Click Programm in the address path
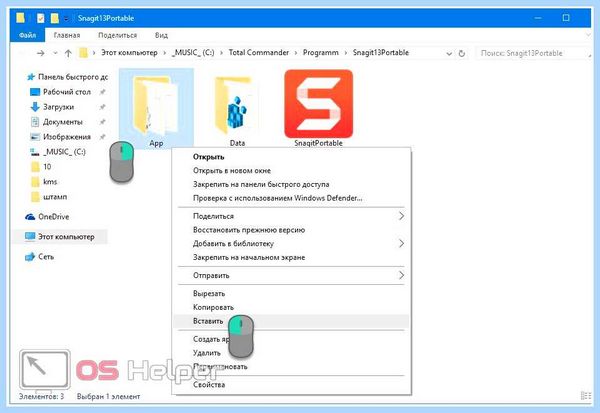Image resolution: width=600 pixels, height=413 pixels. pos(321,53)
